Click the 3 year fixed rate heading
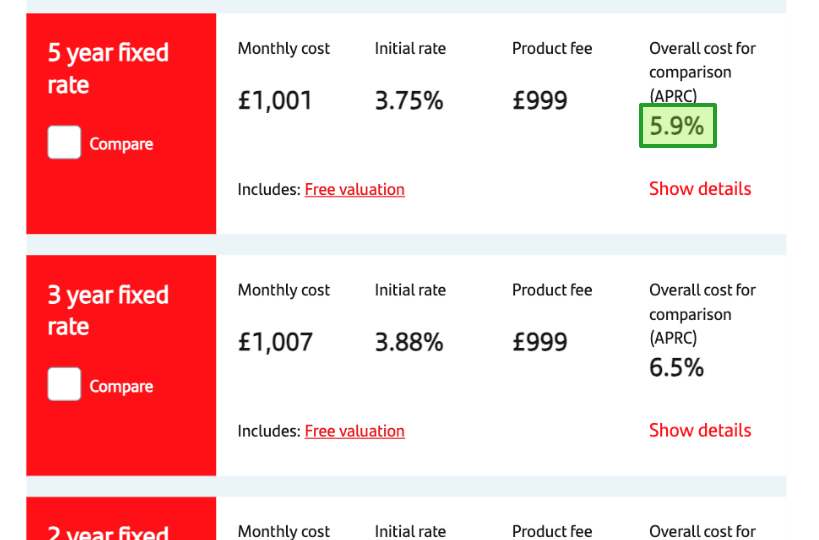Screen dimensions: 819x540 [x=108, y=310]
